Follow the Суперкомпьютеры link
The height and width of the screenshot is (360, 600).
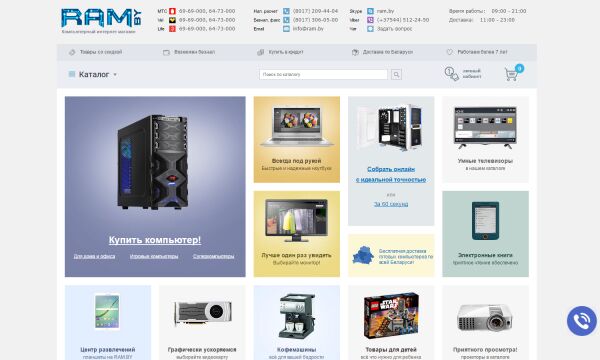[x=214, y=256]
